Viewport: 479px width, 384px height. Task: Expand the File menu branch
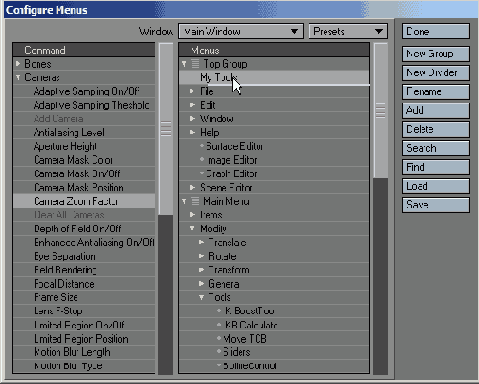[192, 91]
